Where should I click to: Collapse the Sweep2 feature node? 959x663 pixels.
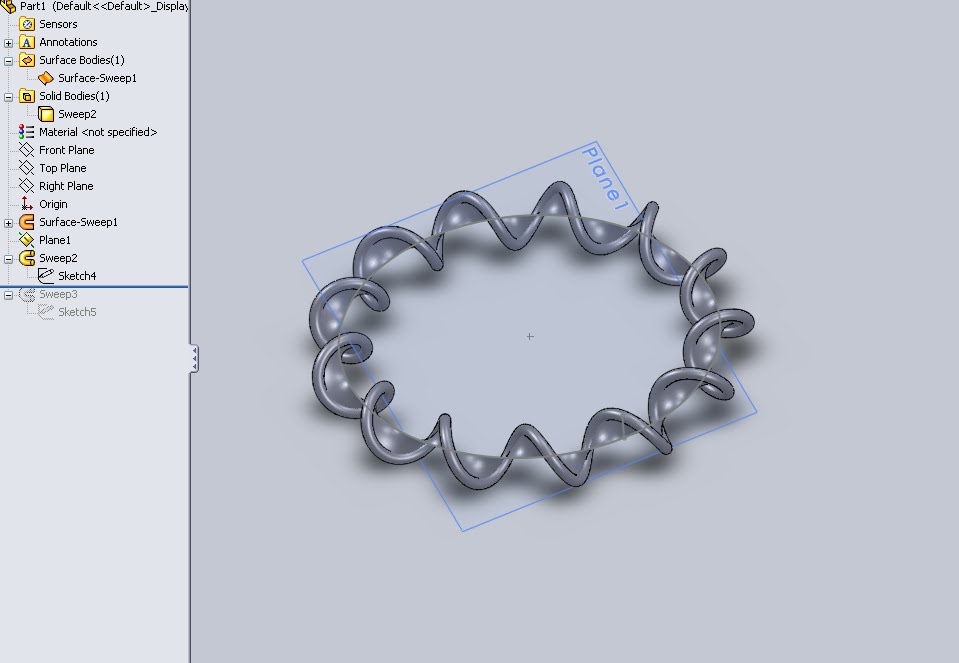coord(9,259)
